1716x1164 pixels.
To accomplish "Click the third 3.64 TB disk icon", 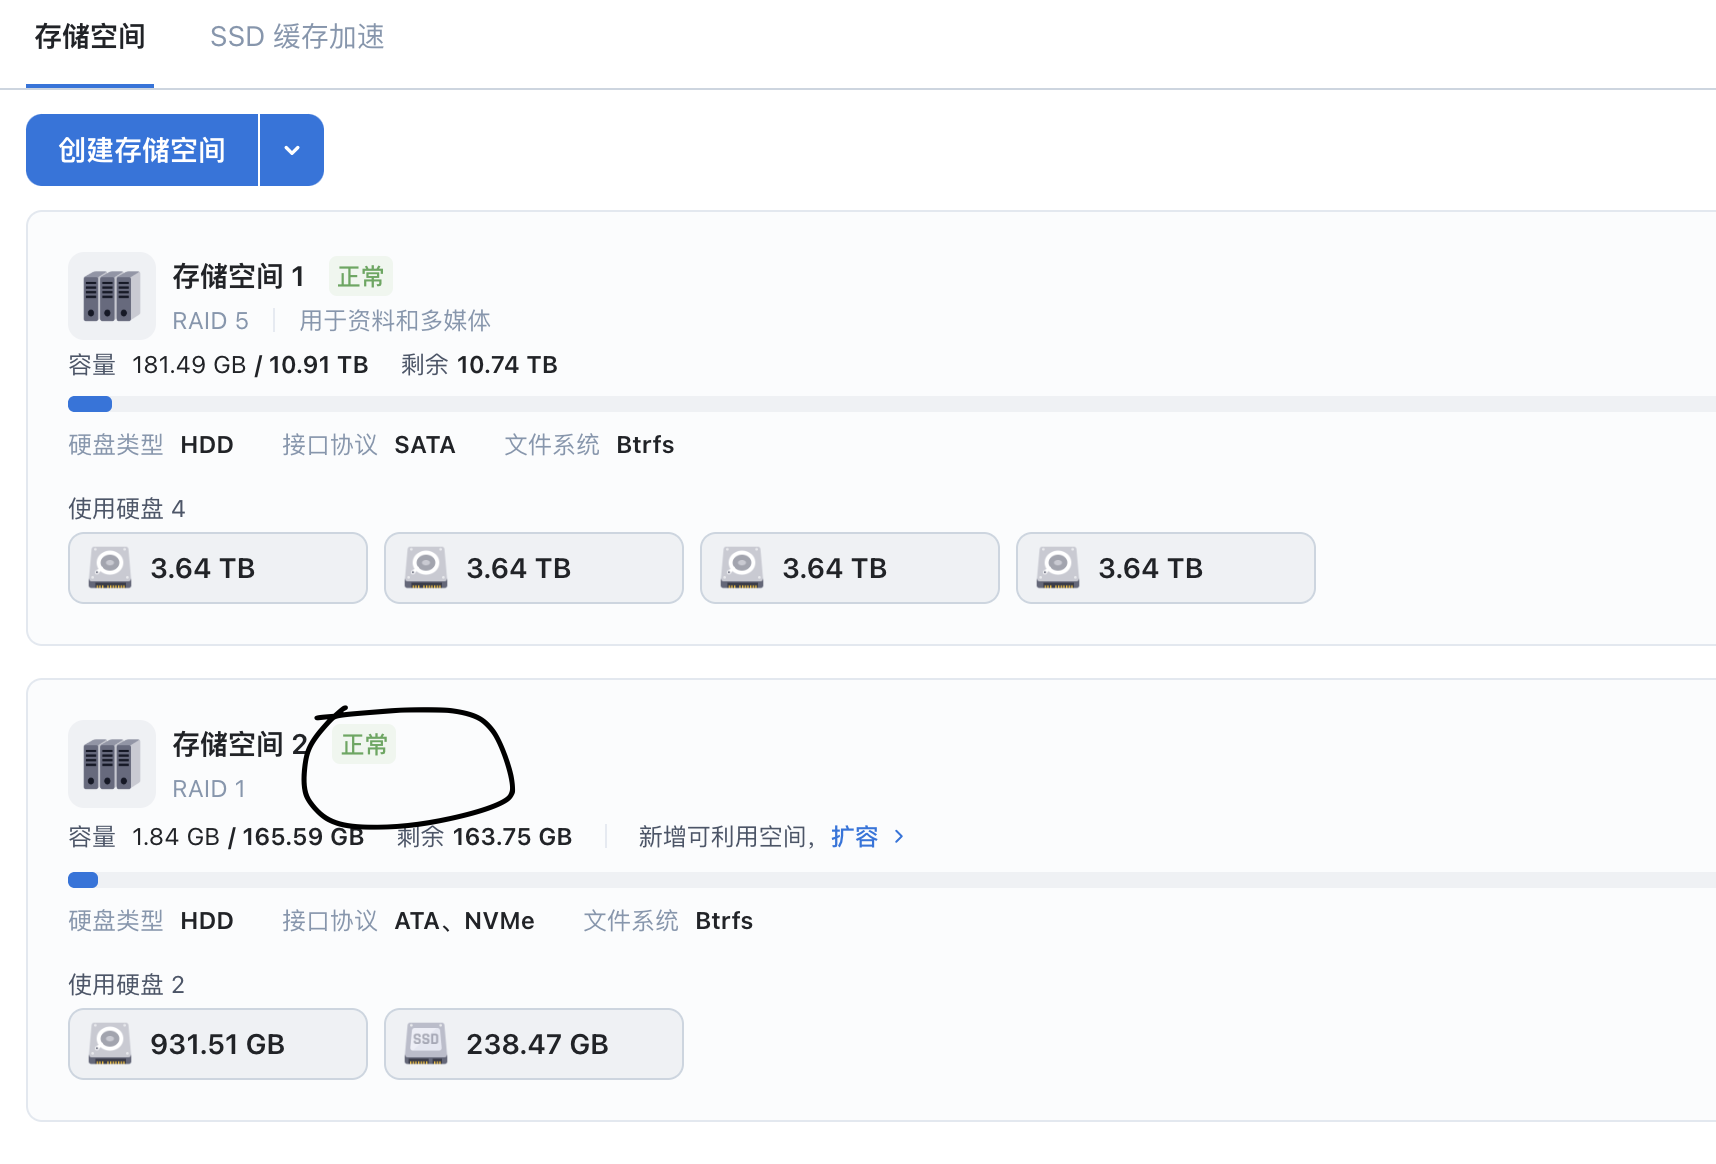I will click(x=742, y=568).
